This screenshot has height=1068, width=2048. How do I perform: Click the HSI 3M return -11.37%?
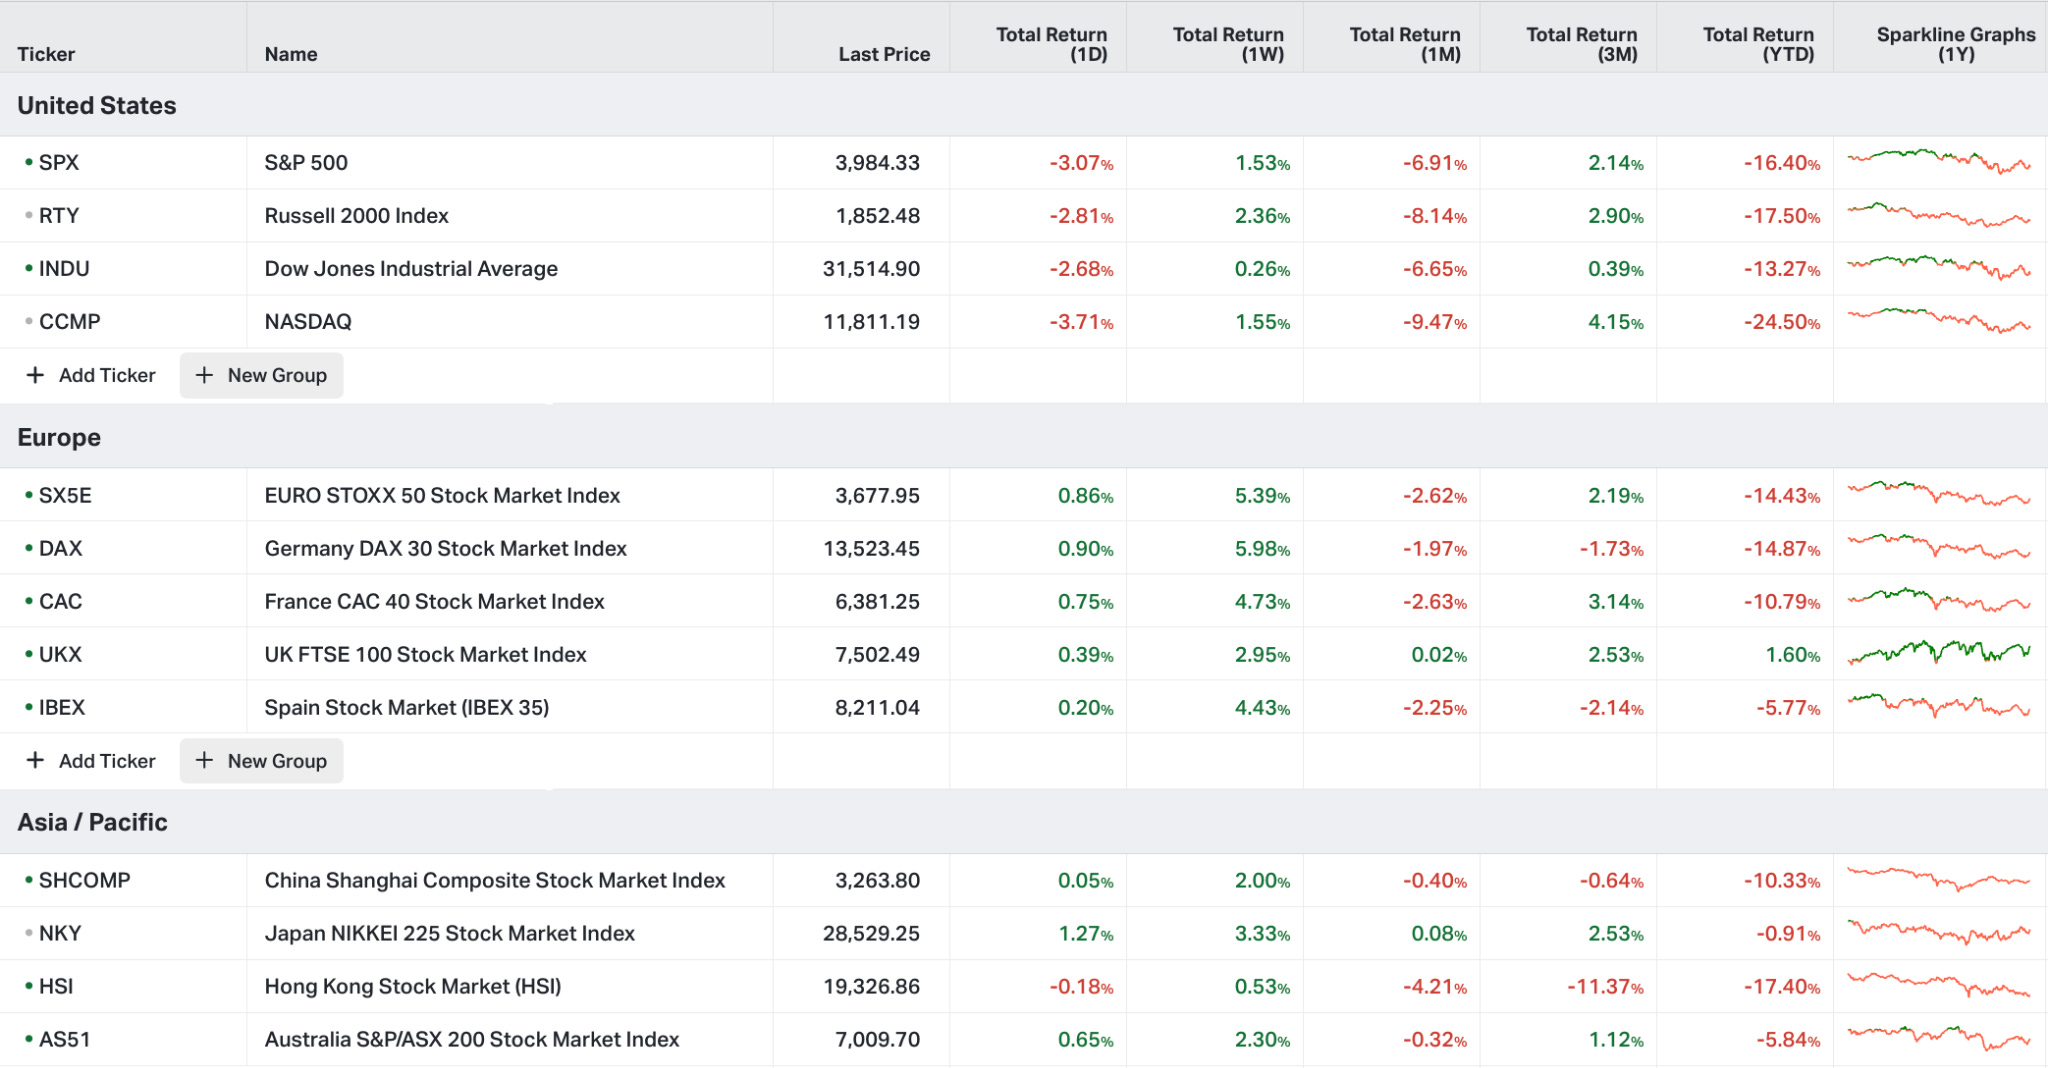click(x=1605, y=986)
